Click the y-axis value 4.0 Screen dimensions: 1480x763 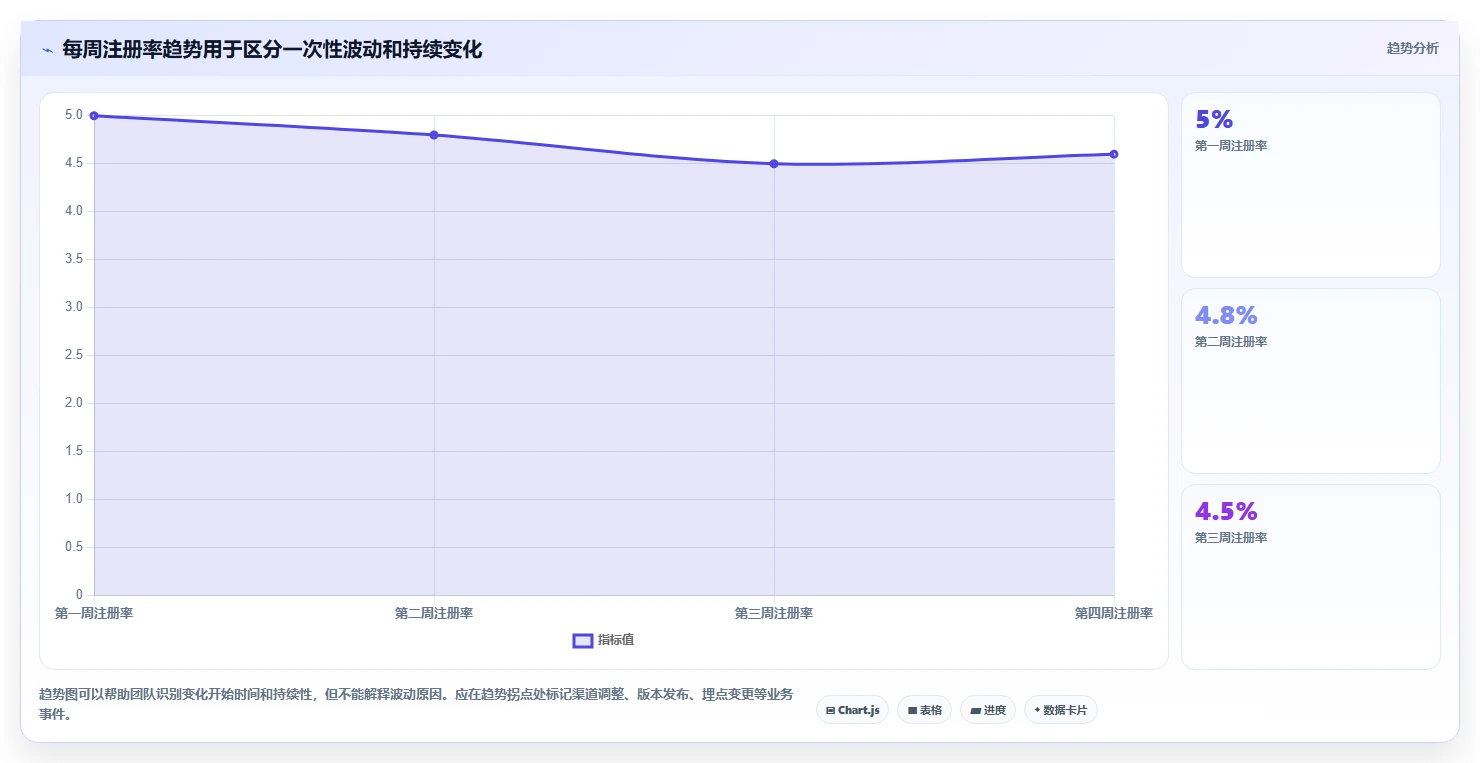click(74, 211)
